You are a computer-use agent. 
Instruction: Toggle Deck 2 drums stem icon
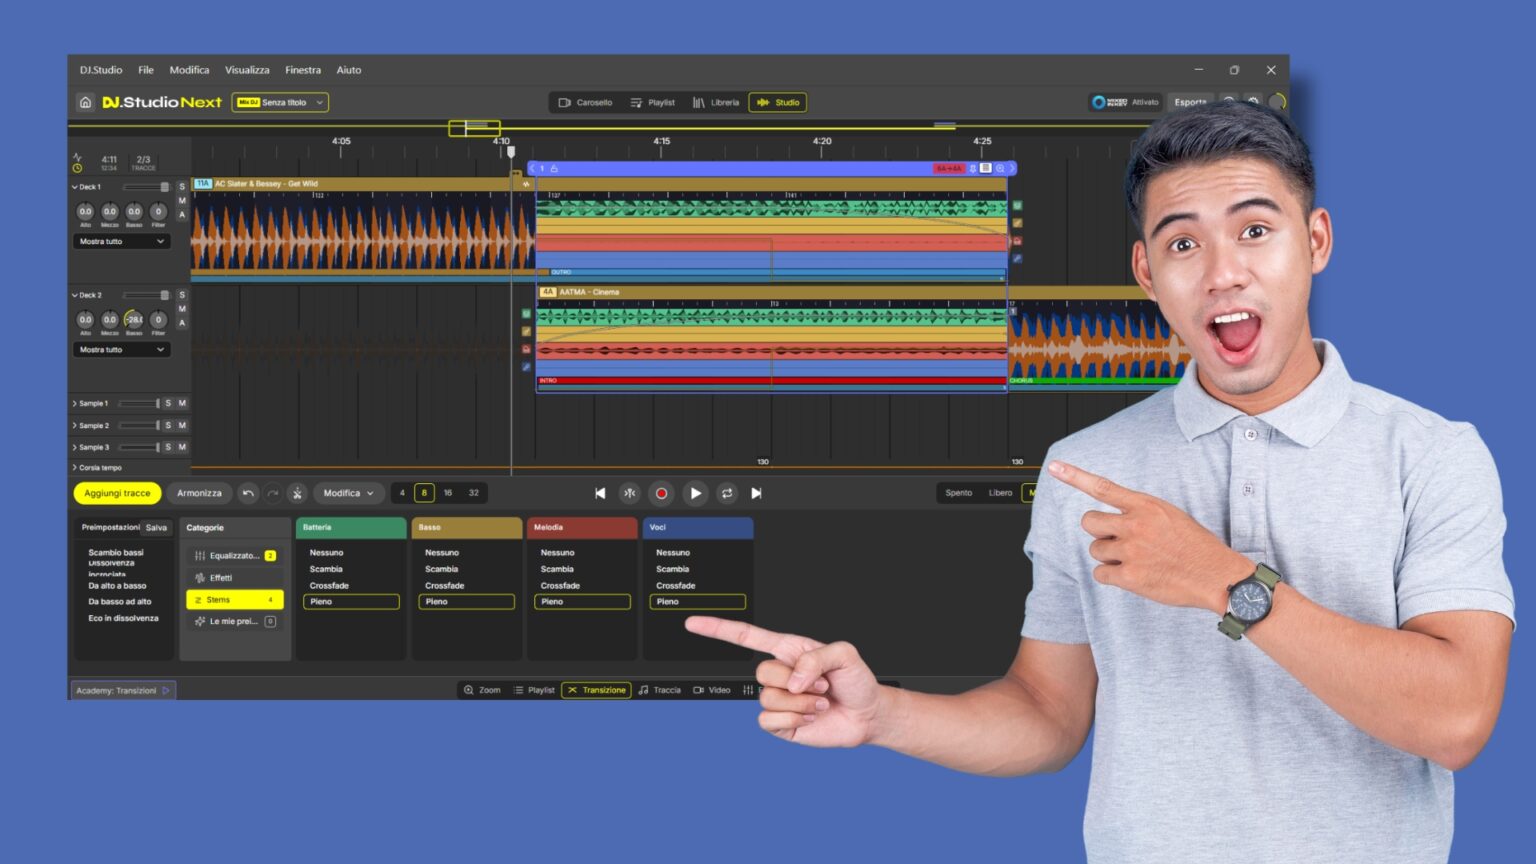click(x=526, y=314)
